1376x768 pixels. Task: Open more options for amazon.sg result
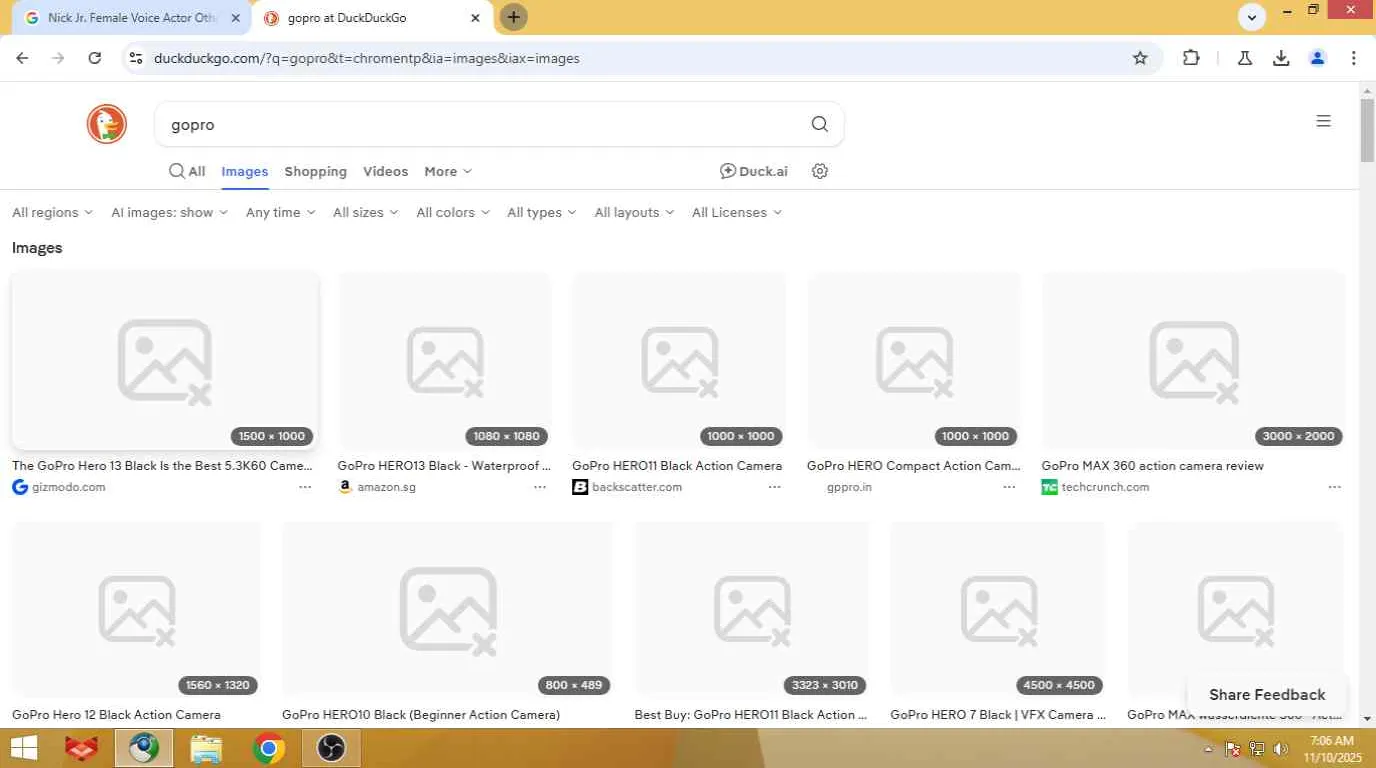click(x=540, y=487)
